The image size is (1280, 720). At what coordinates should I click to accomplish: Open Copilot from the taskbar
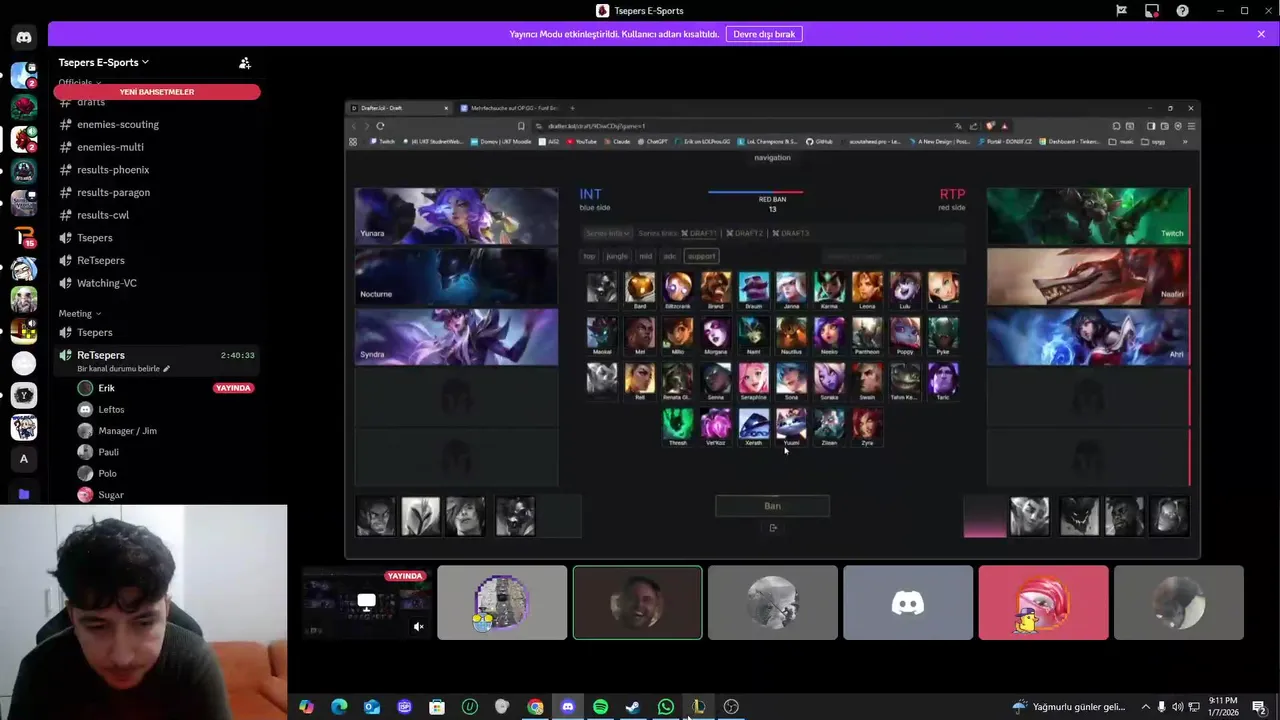[x=306, y=707]
